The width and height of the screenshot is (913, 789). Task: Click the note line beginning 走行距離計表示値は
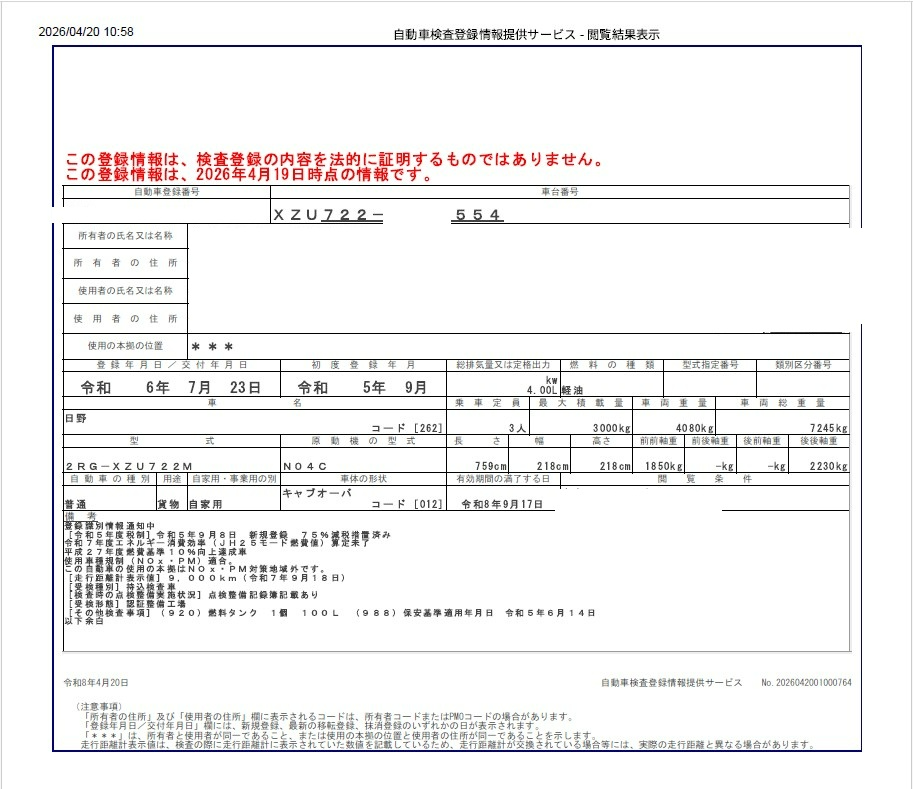pos(447,744)
